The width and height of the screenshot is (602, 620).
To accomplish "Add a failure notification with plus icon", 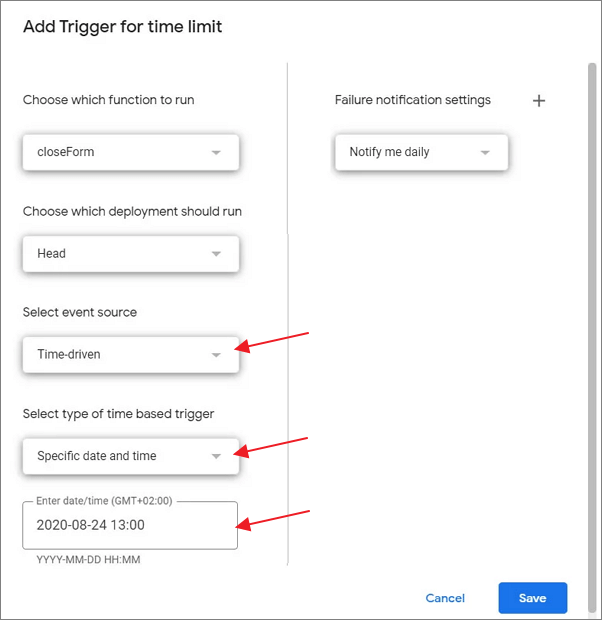I will click(538, 101).
